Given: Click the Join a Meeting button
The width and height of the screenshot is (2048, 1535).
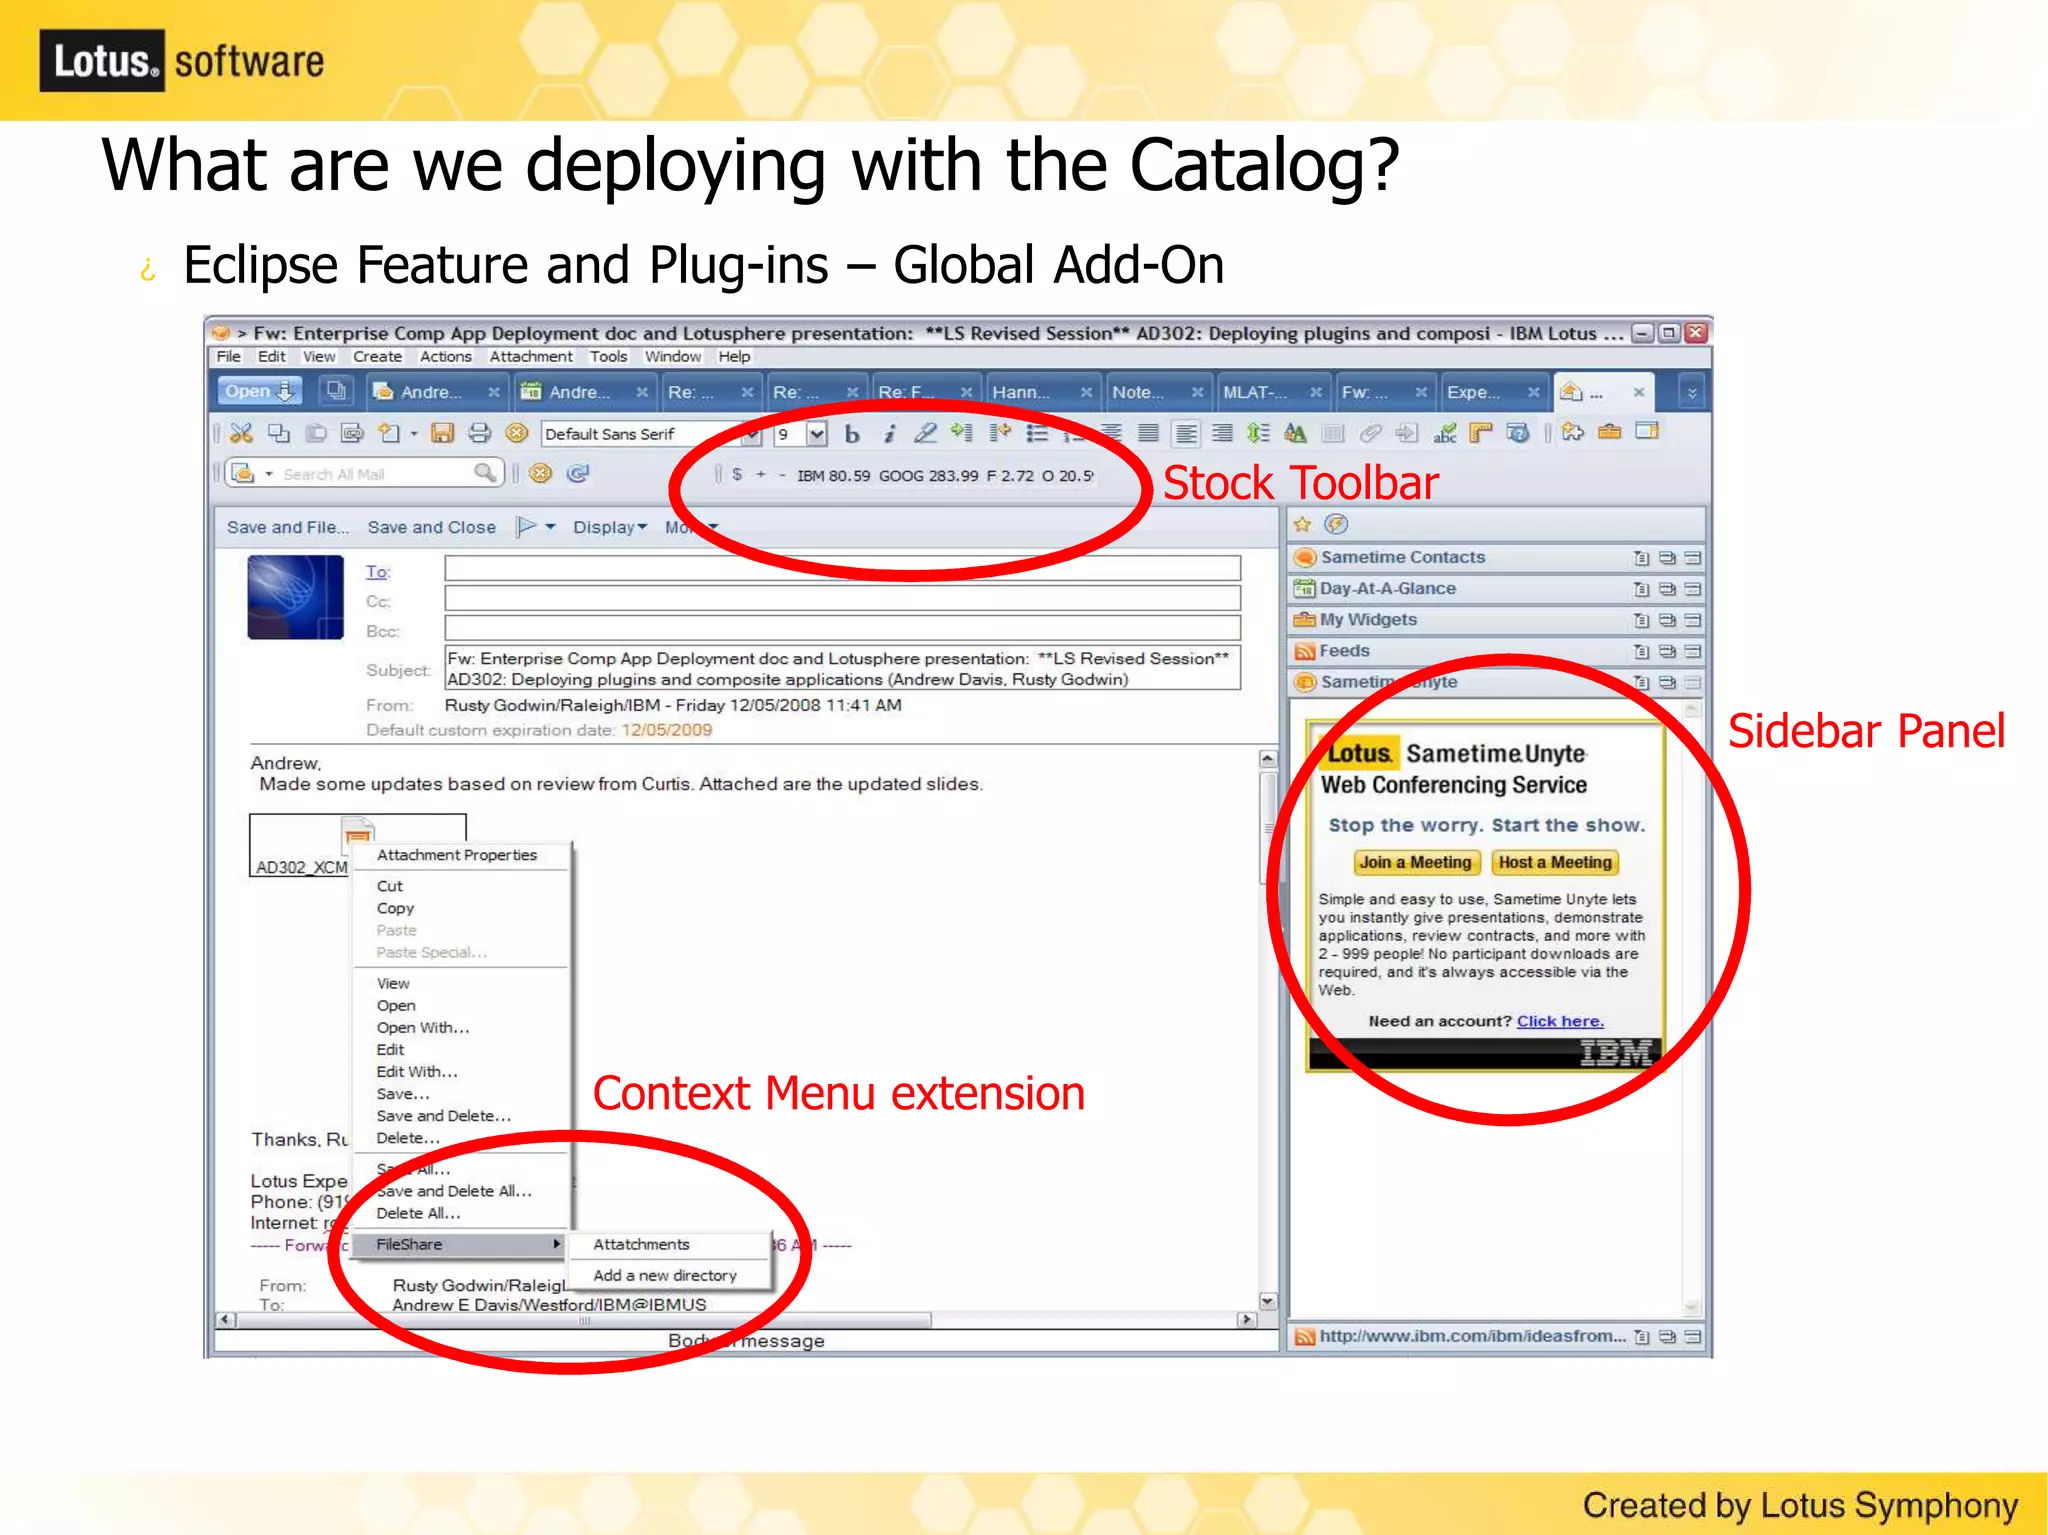Looking at the screenshot, I should tap(1414, 862).
